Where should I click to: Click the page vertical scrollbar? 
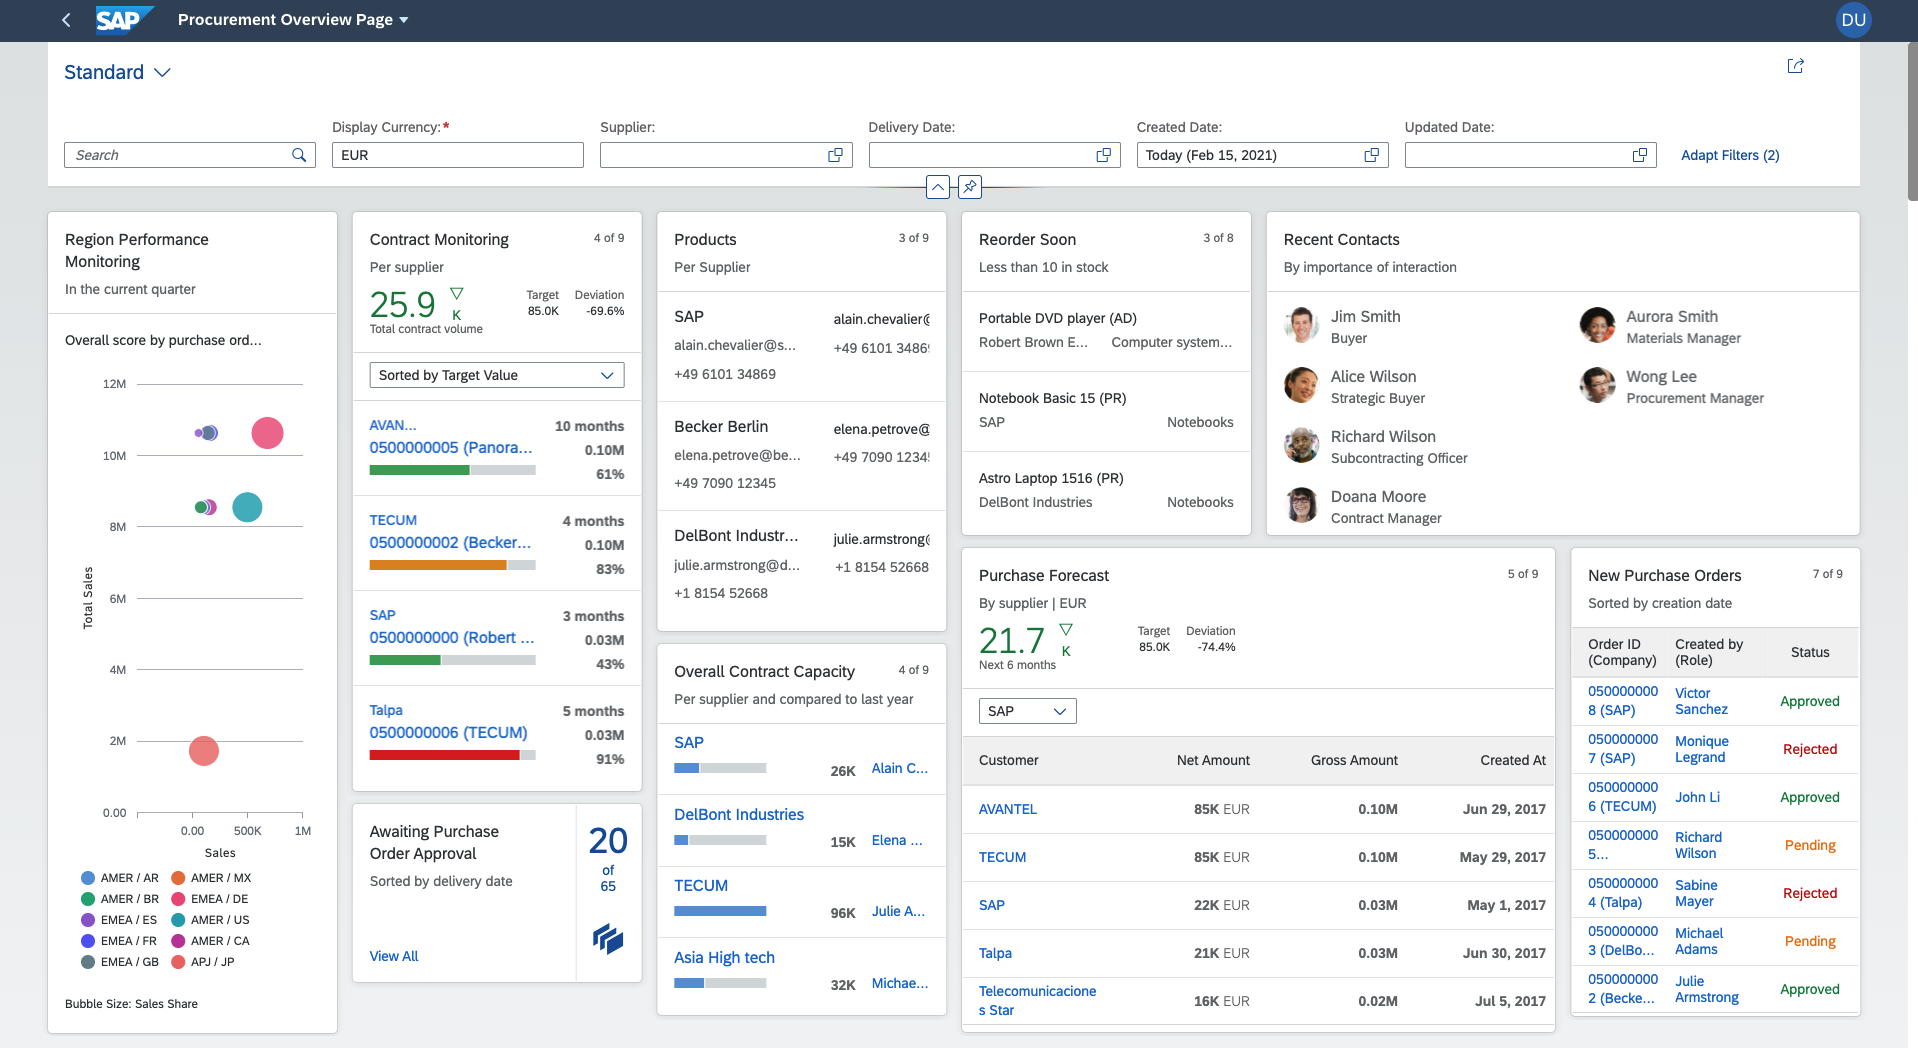(1912, 120)
